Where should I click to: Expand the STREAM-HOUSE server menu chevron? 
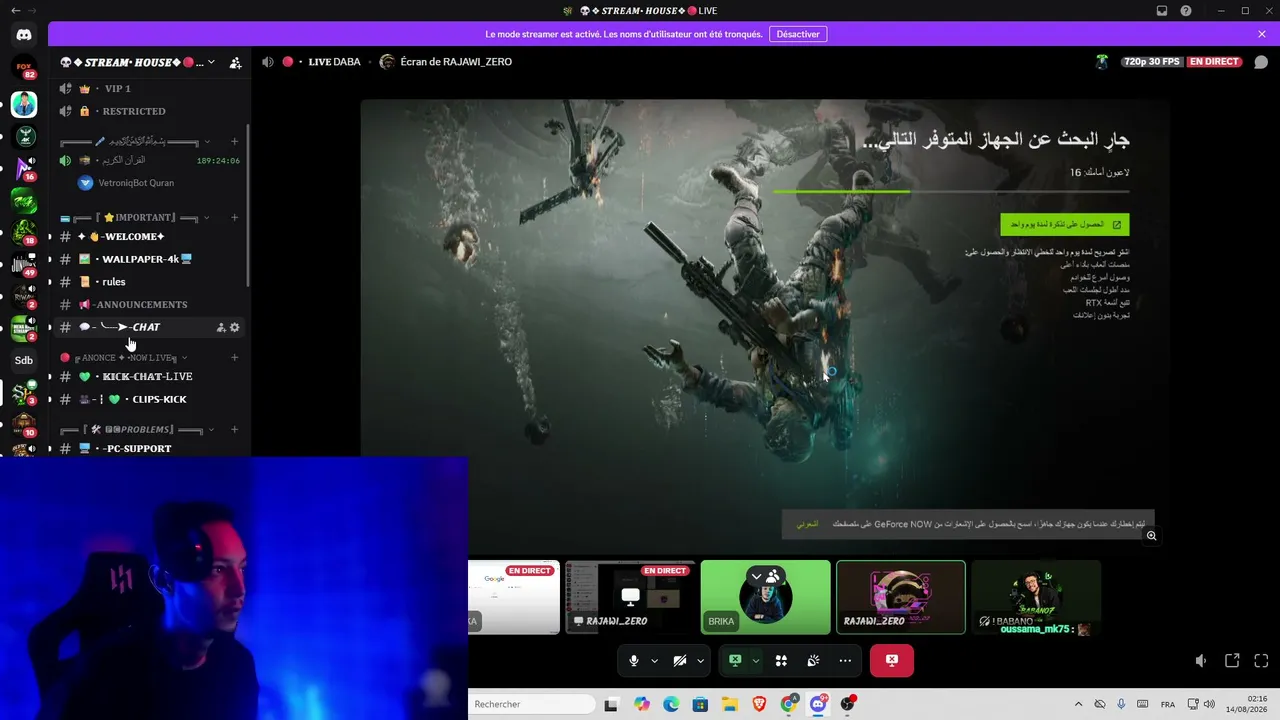point(211,62)
